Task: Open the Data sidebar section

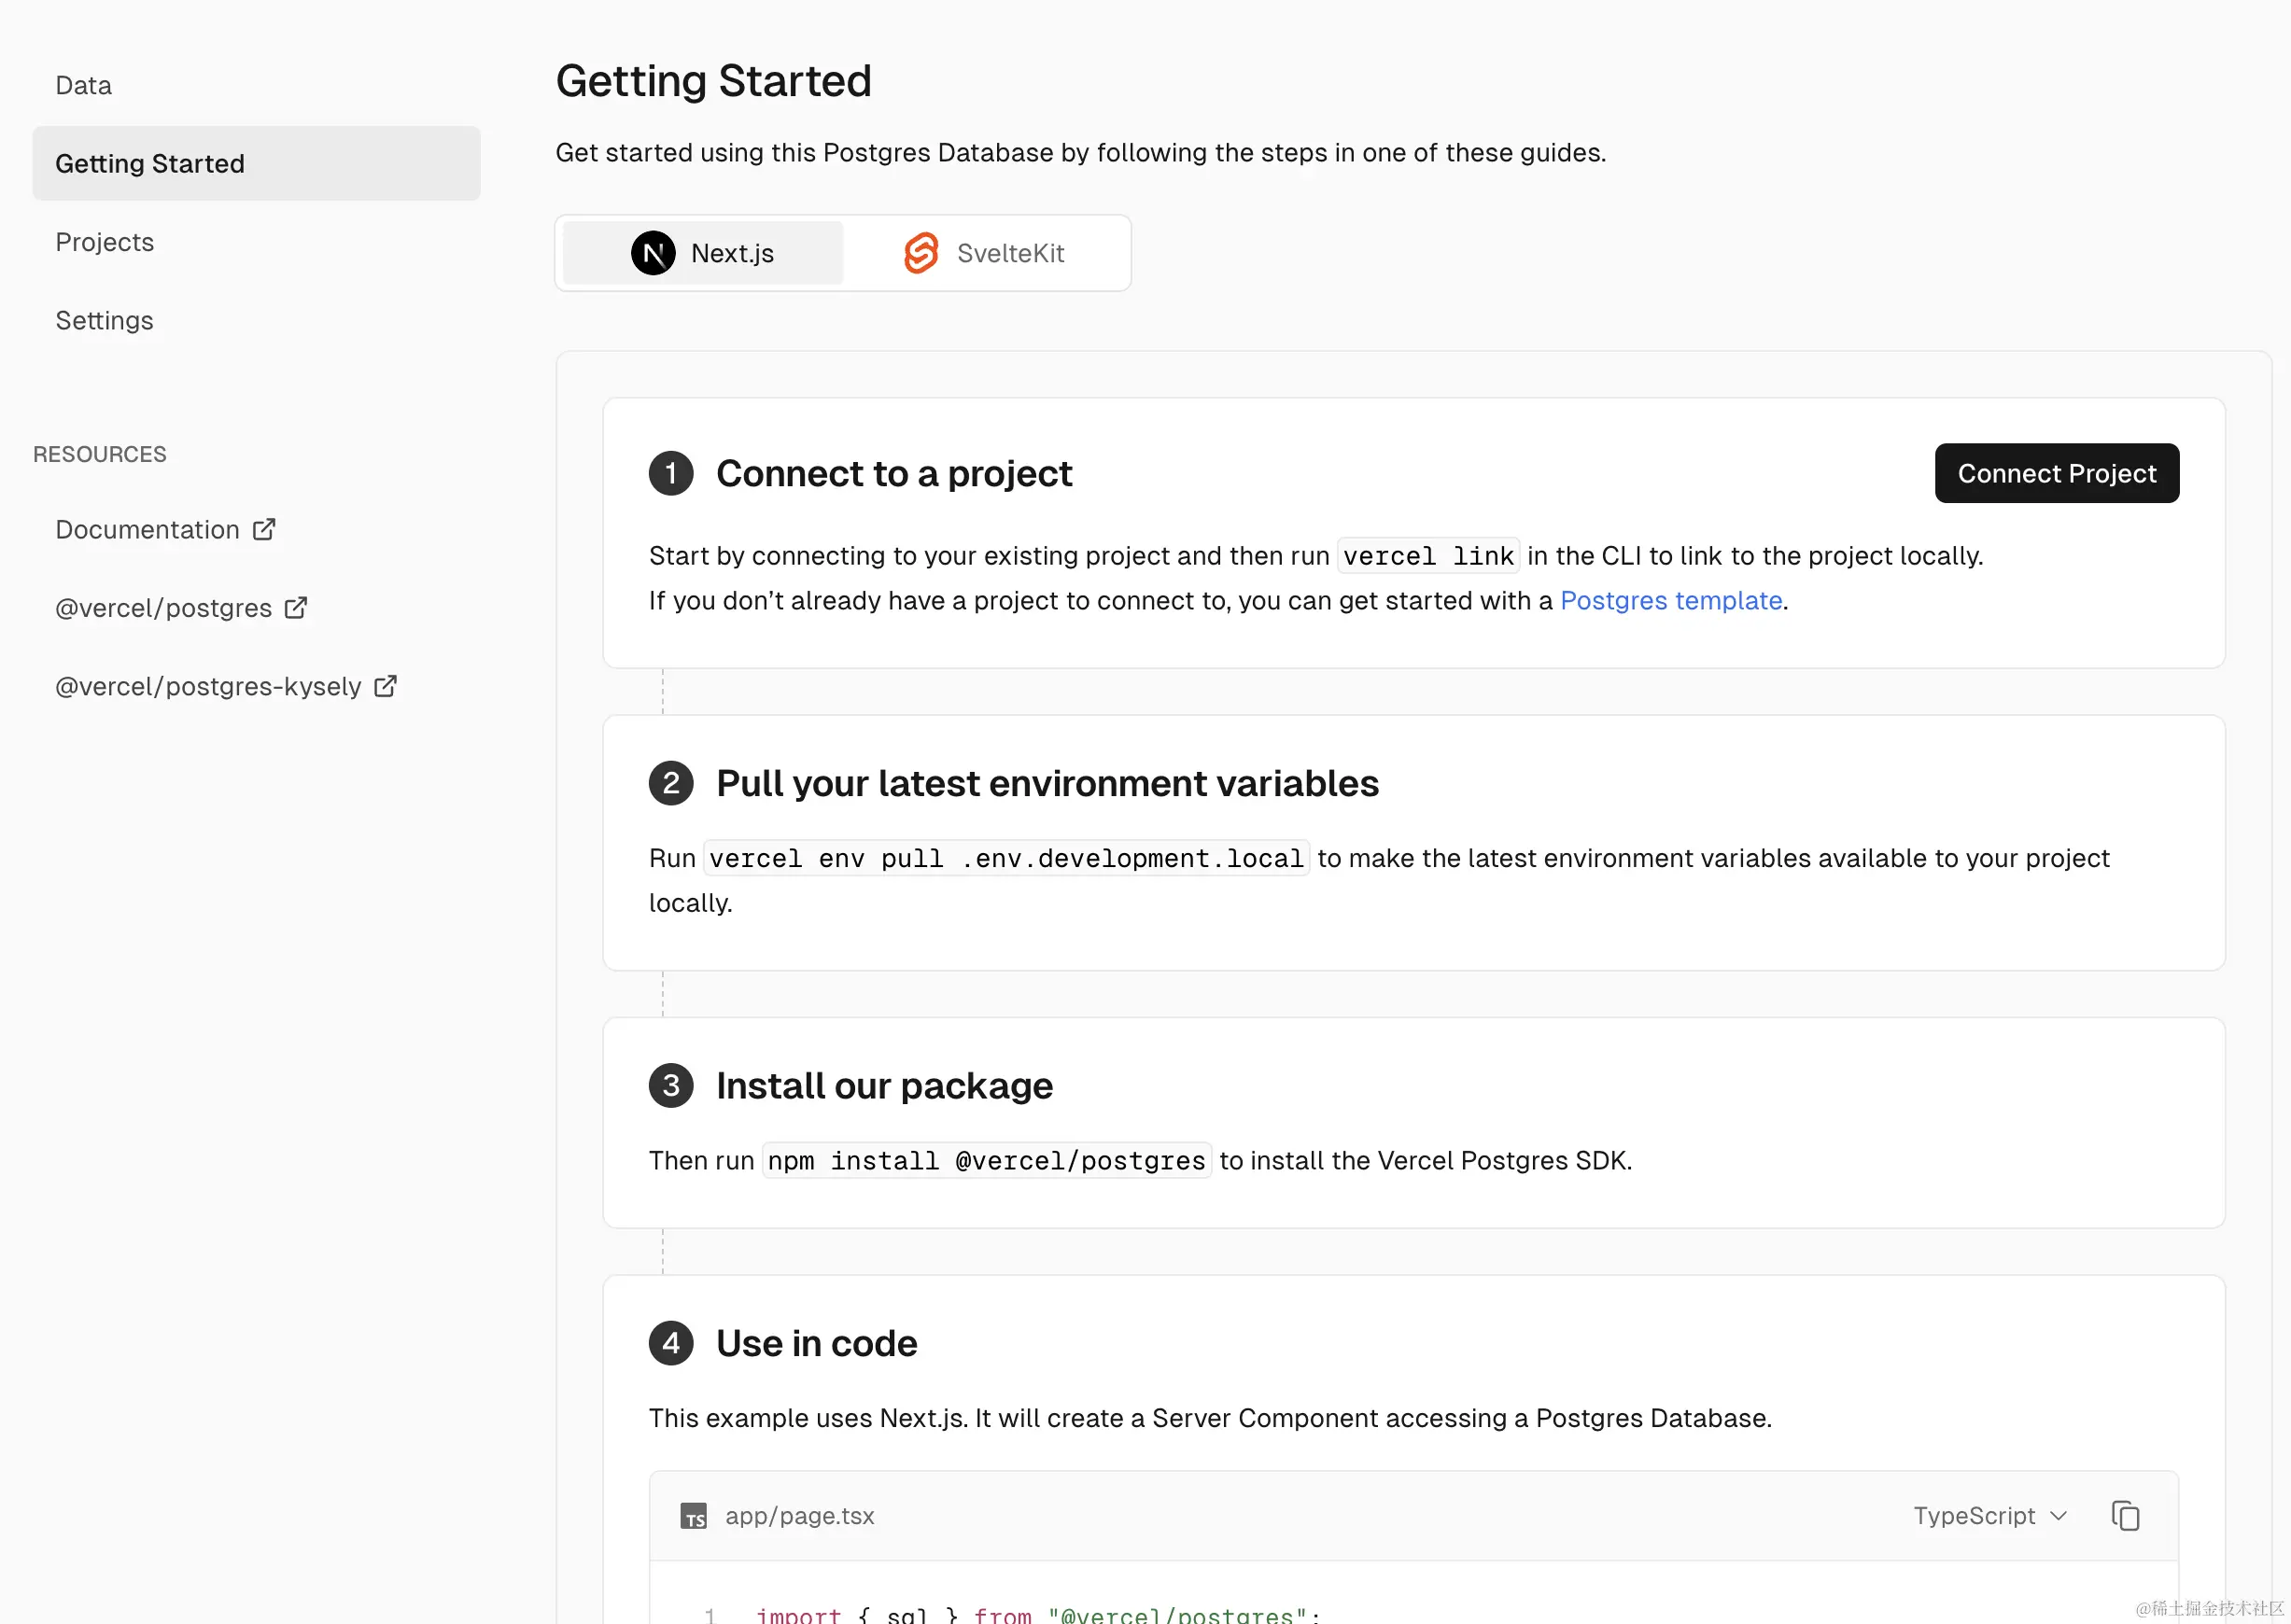Action: 84,85
